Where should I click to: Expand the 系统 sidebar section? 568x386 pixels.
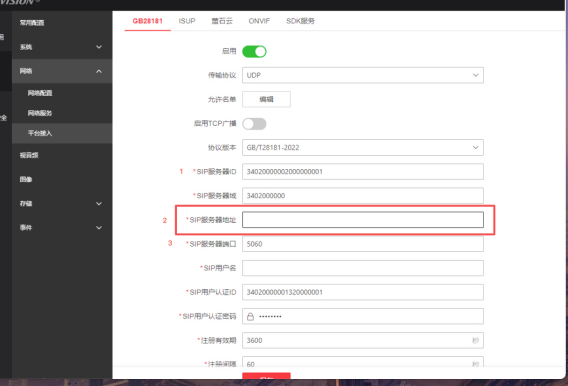tap(62, 47)
